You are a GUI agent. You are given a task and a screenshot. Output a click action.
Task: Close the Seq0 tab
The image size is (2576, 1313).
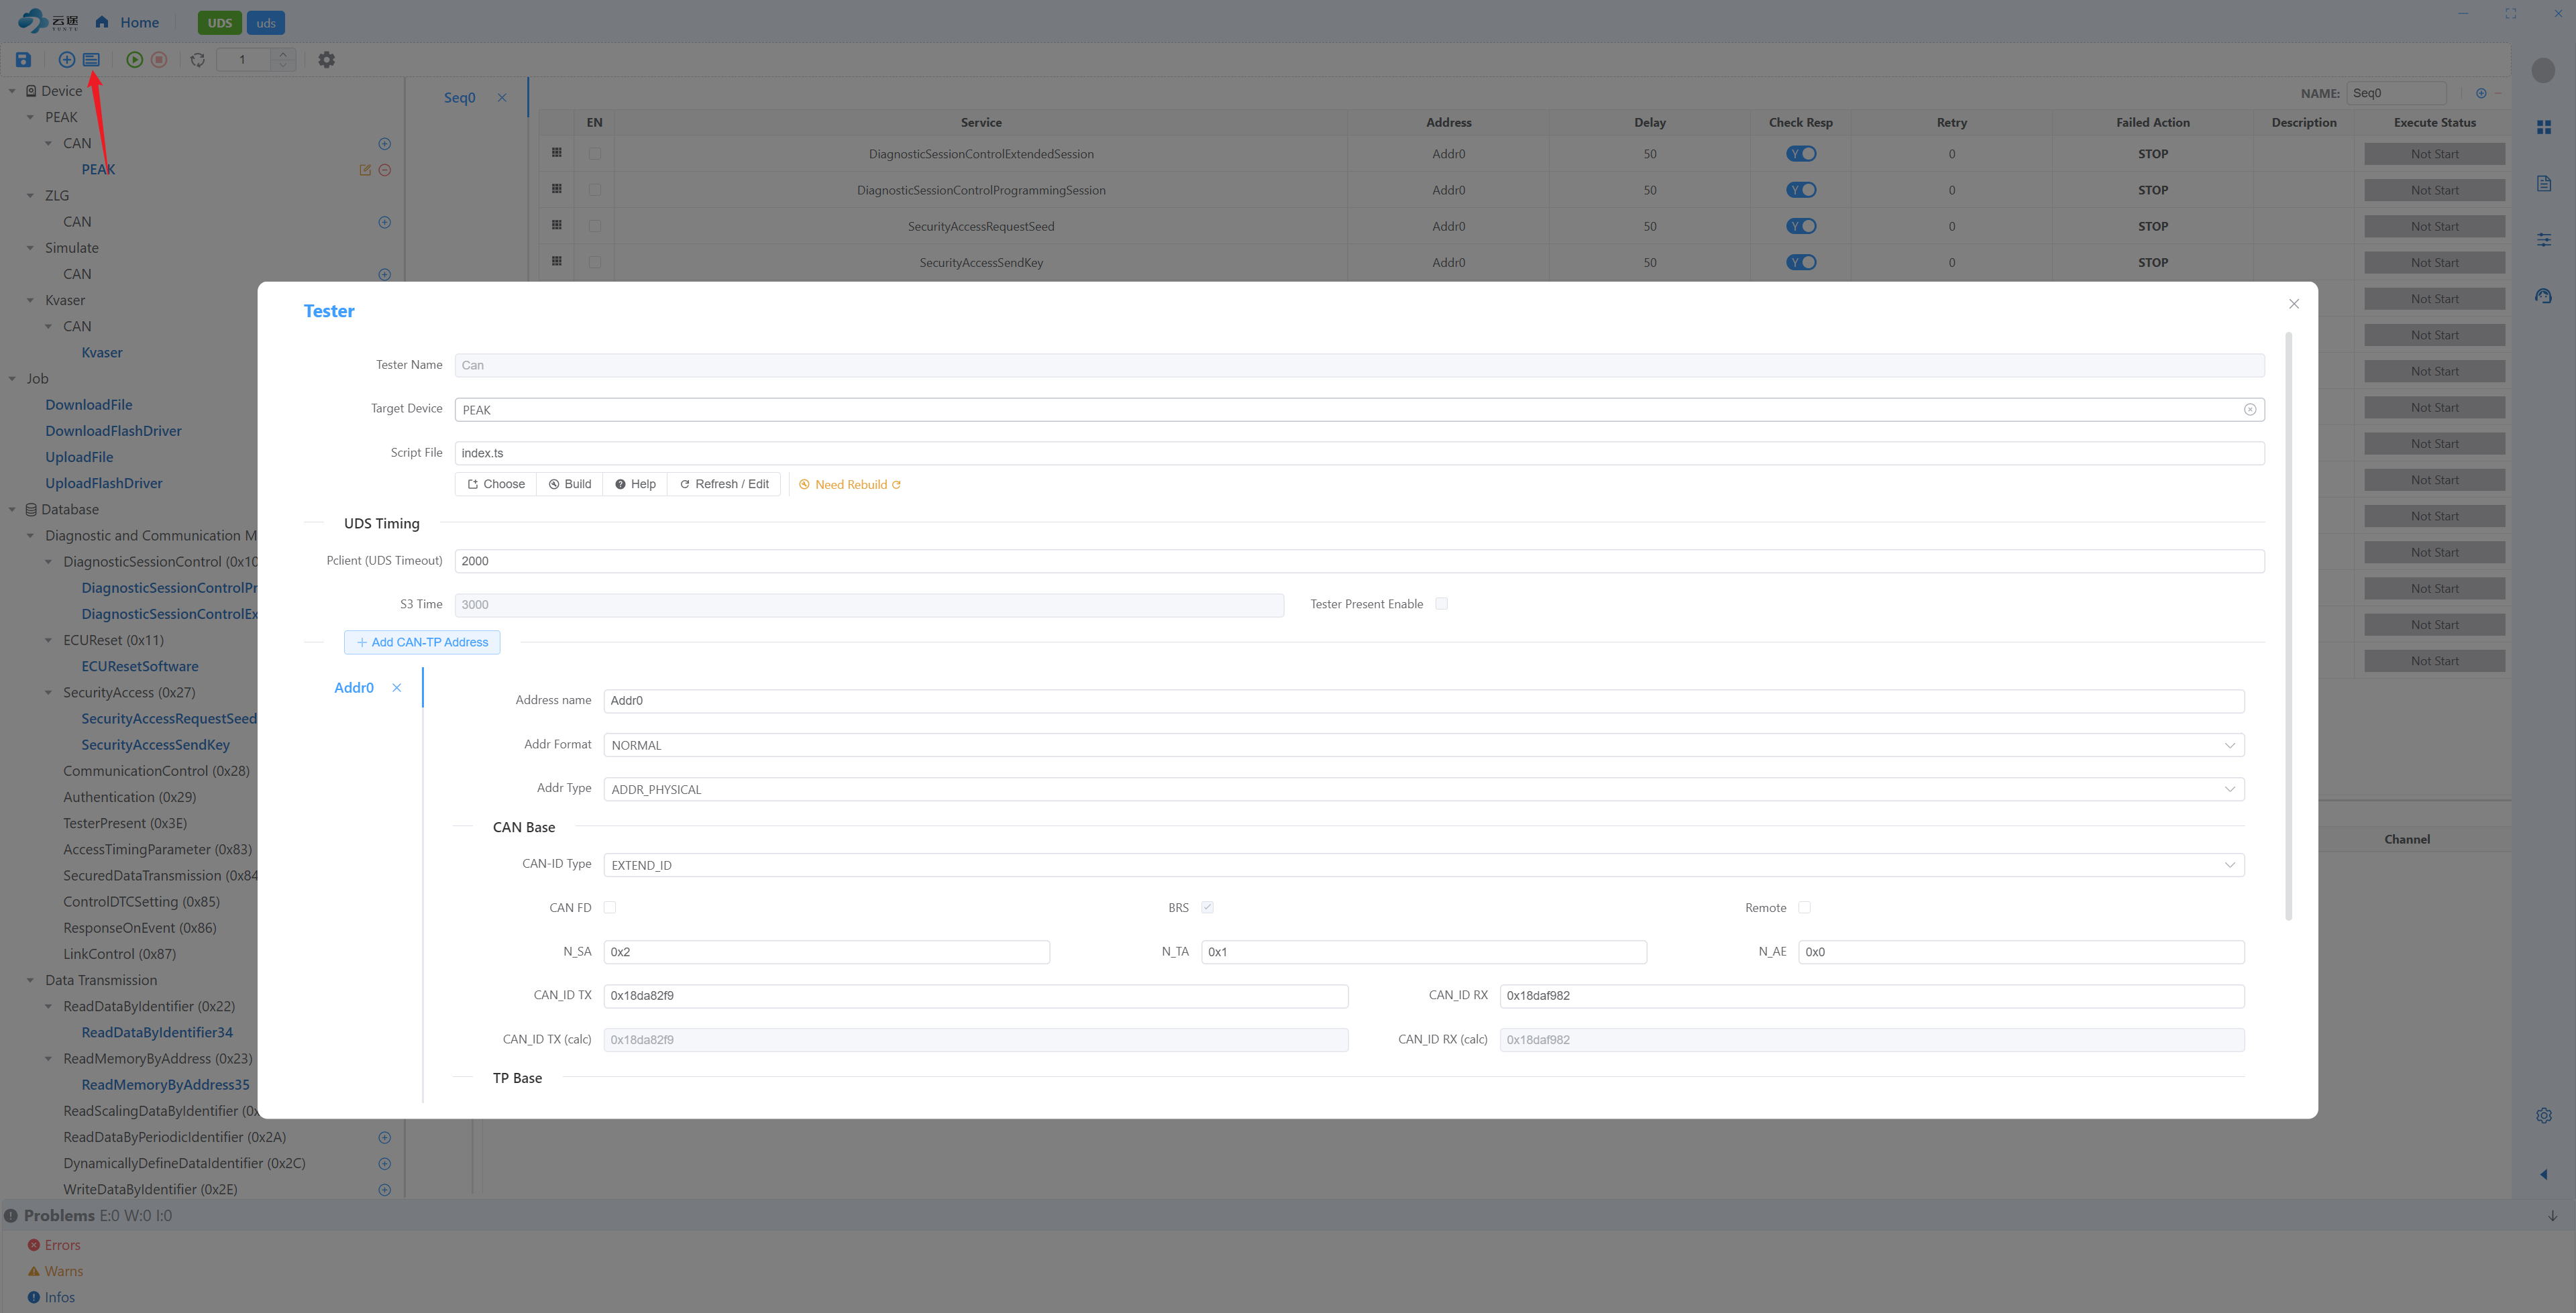tap(502, 97)
